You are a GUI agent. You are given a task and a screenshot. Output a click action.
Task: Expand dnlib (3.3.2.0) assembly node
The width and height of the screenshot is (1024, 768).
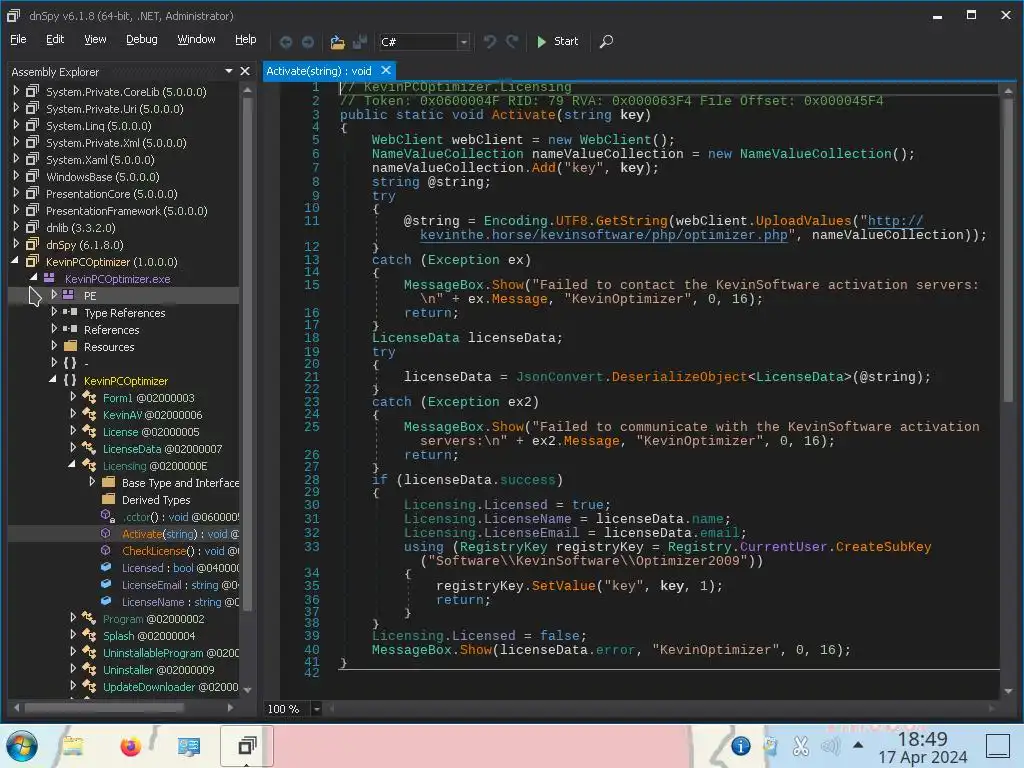[16, 227]
